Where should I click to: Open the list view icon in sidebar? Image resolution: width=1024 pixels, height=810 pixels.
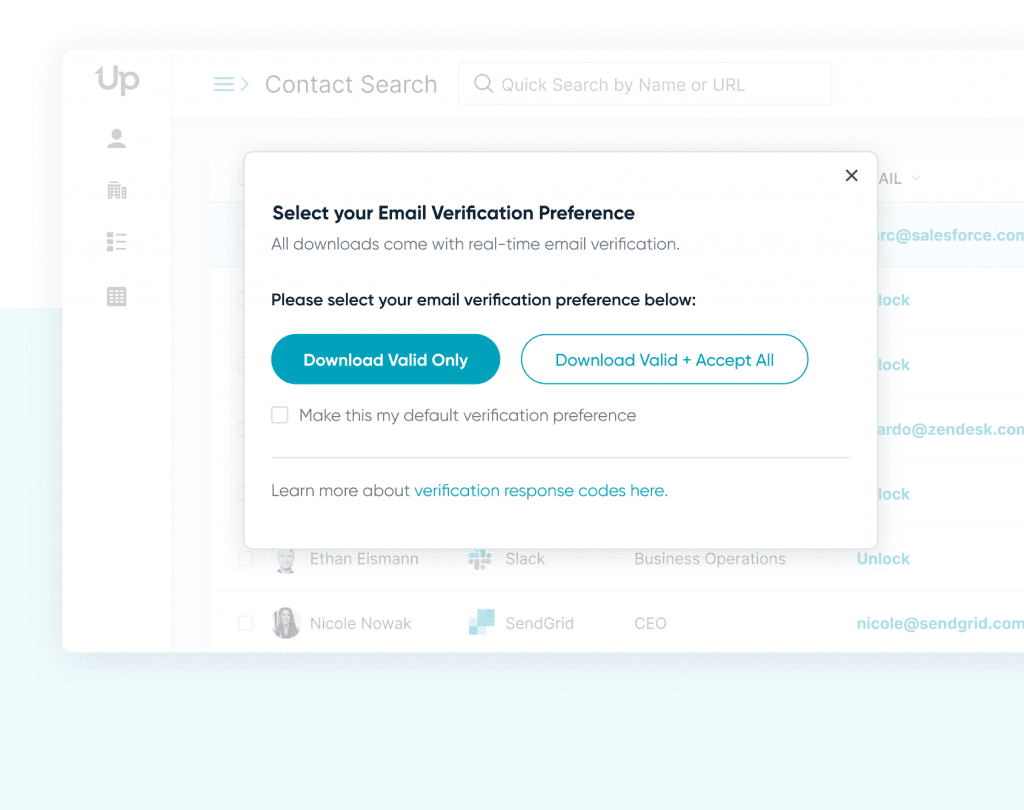[x=116, y=241]
